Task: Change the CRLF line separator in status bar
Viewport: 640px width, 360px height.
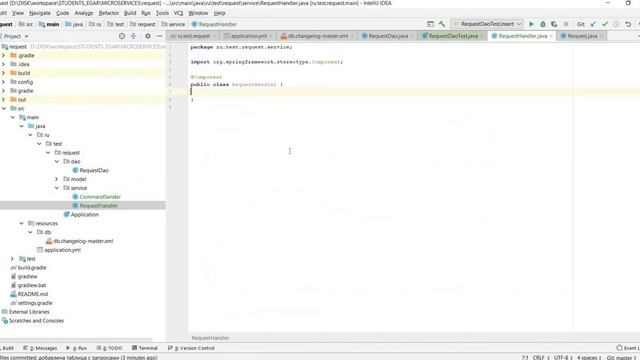Action: 540,357
